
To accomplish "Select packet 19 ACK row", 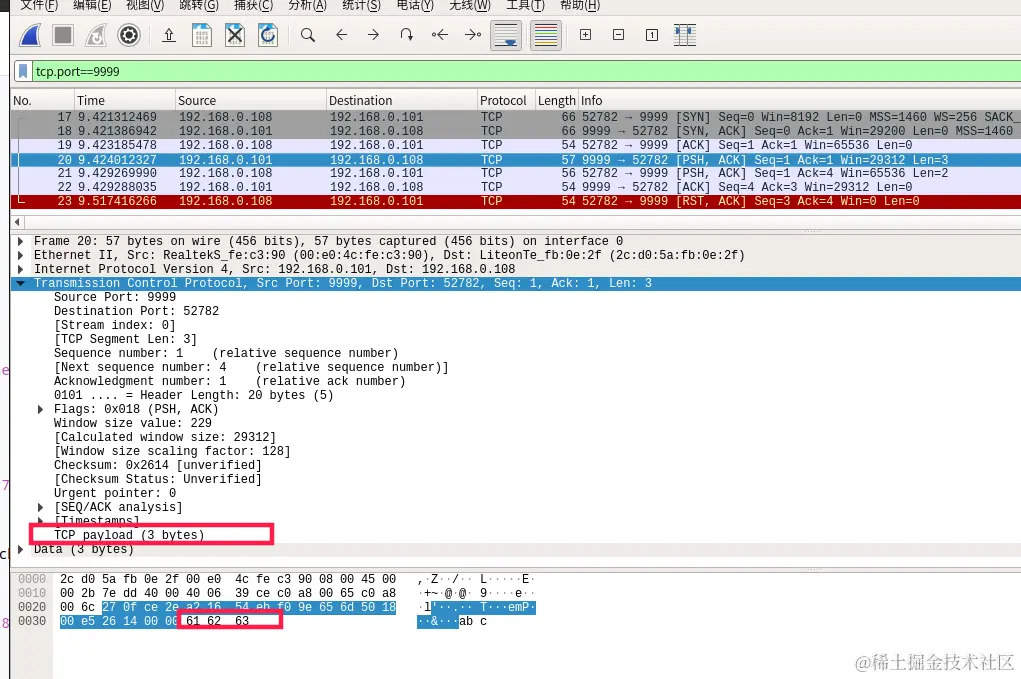I will [x=516, y=145].
